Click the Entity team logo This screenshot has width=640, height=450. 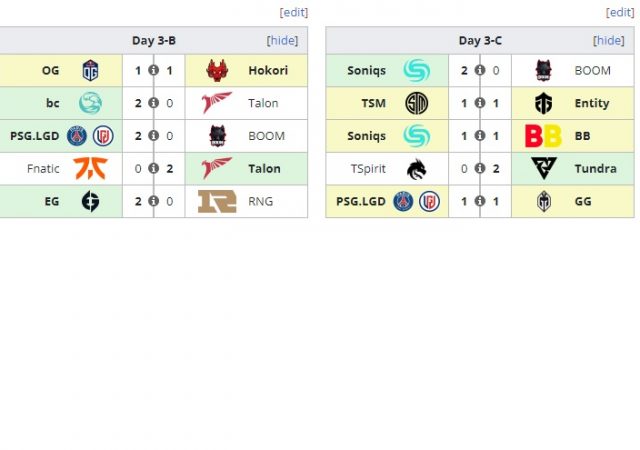click(x=543, y=103)
